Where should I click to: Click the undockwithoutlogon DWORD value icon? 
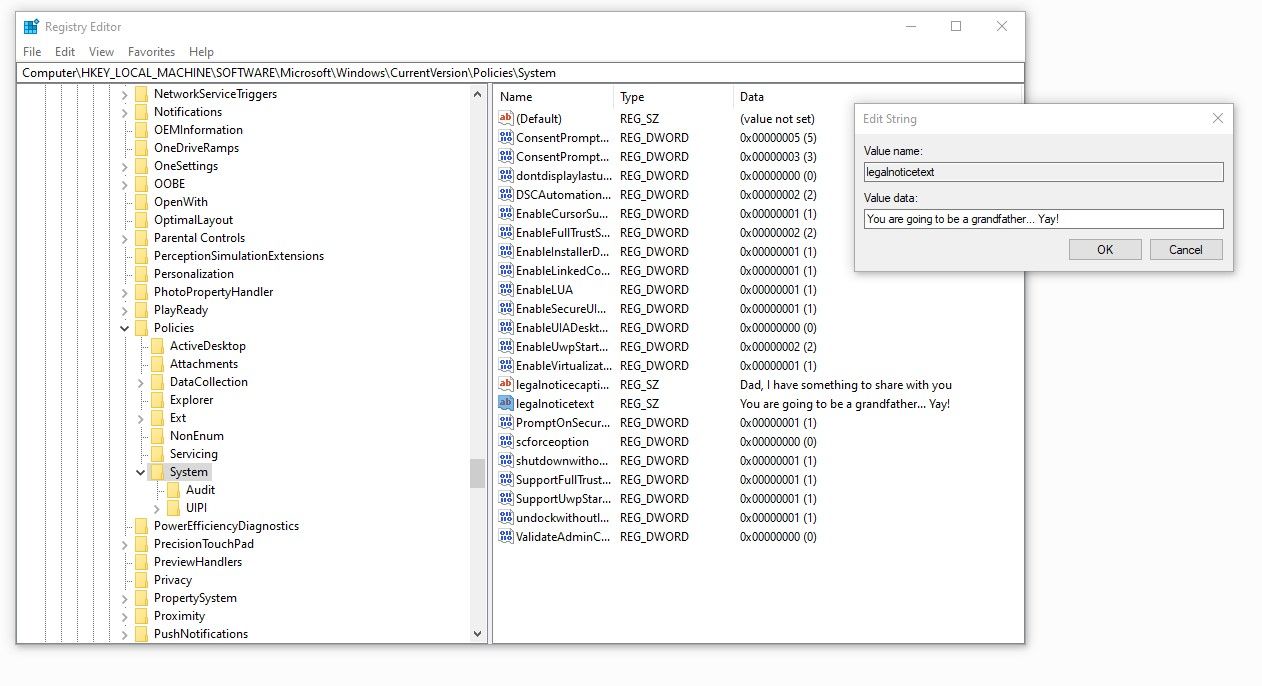click(505, 518)
